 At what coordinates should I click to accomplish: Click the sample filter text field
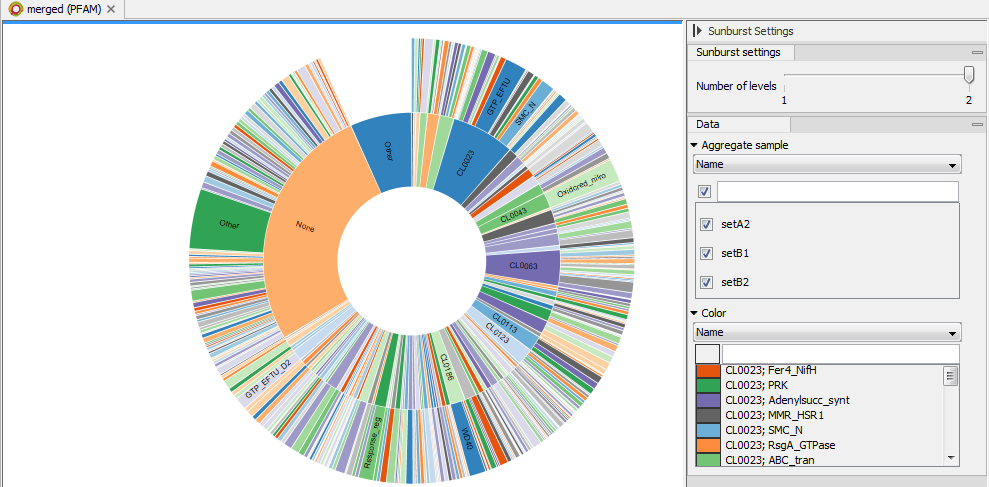837,191
